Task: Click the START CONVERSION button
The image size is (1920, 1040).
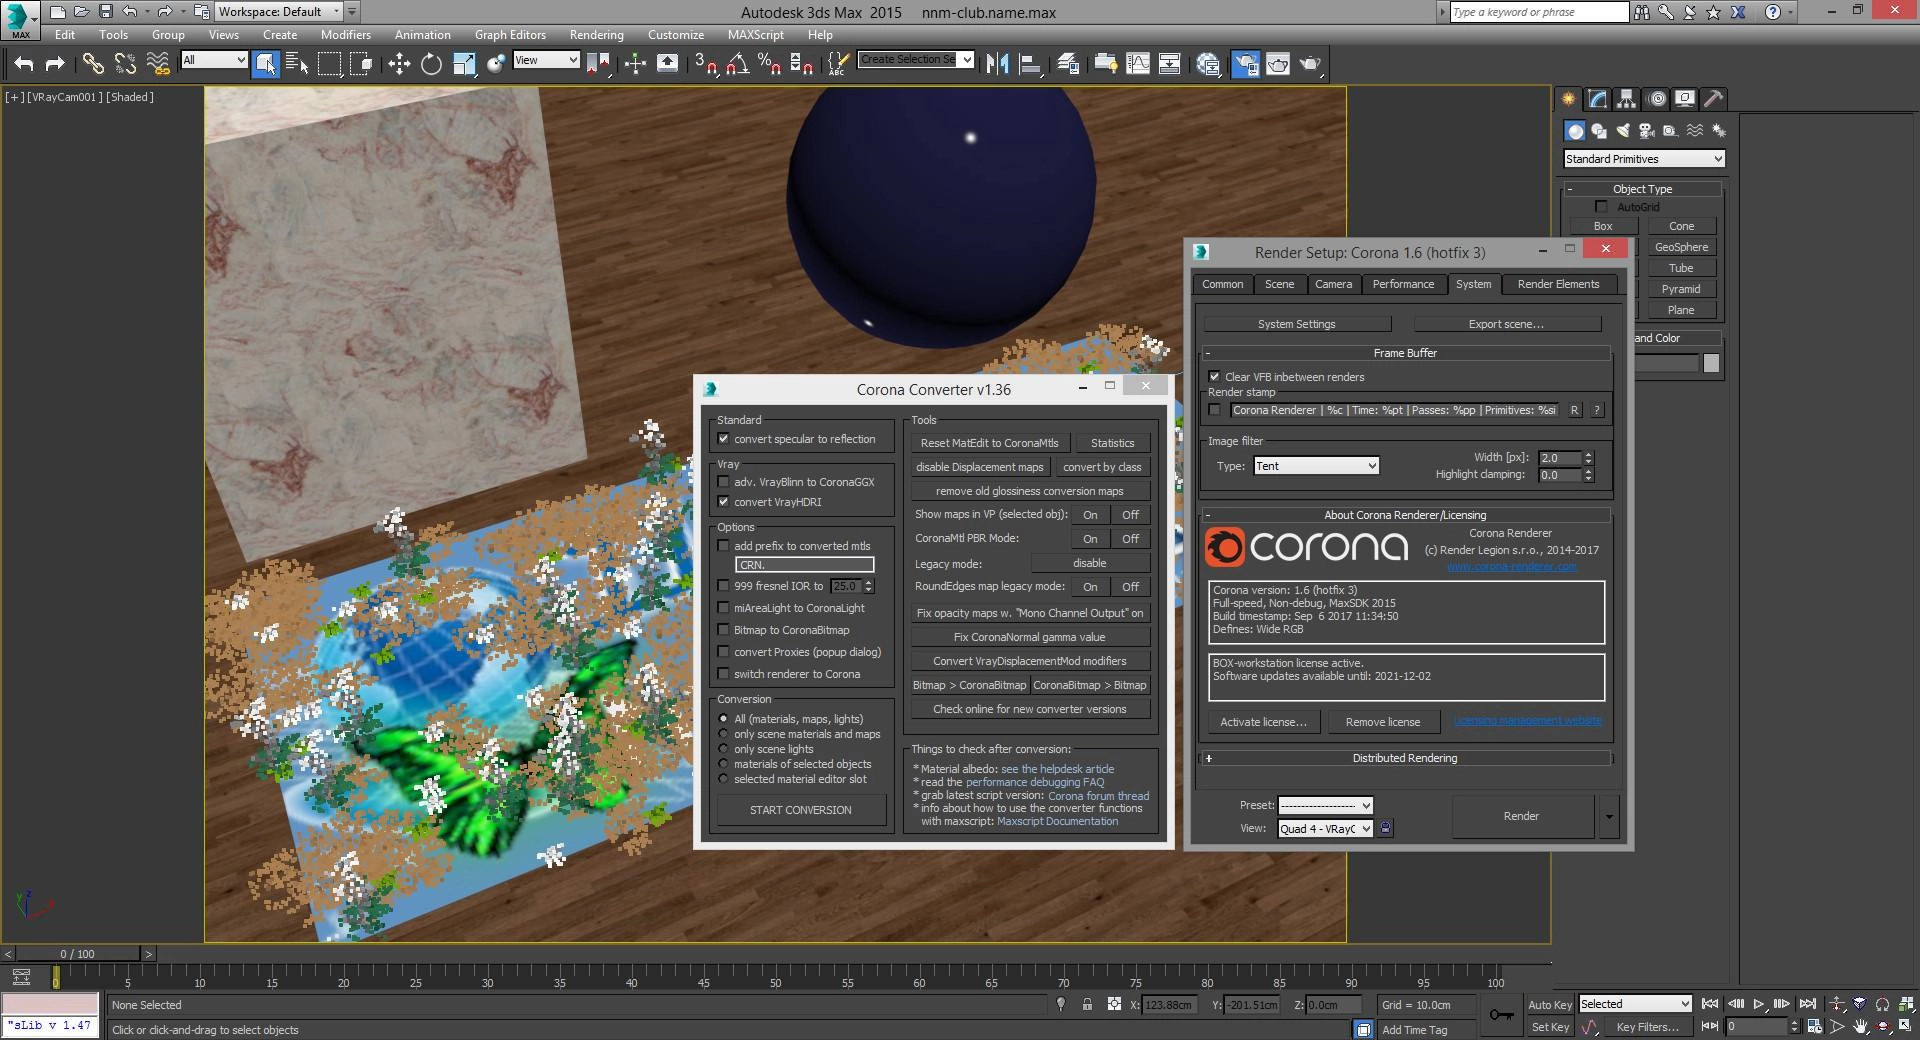Action: point(801,810)
